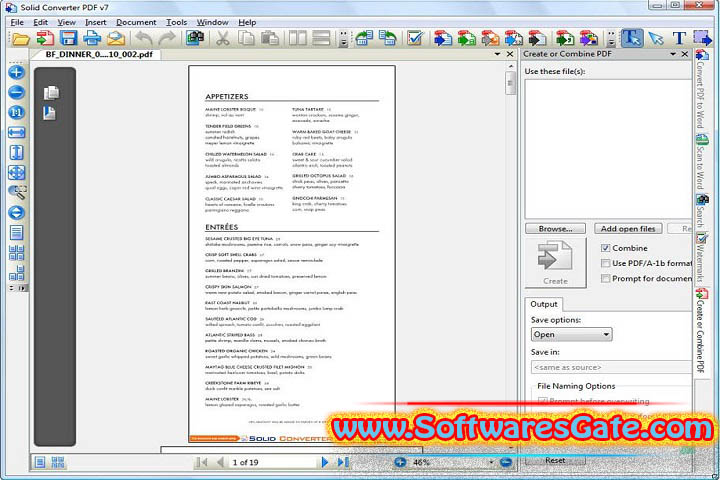Expand the first toolbar overflow chevron
This screenshot has height=480, width=720.
tap(343, 40)
